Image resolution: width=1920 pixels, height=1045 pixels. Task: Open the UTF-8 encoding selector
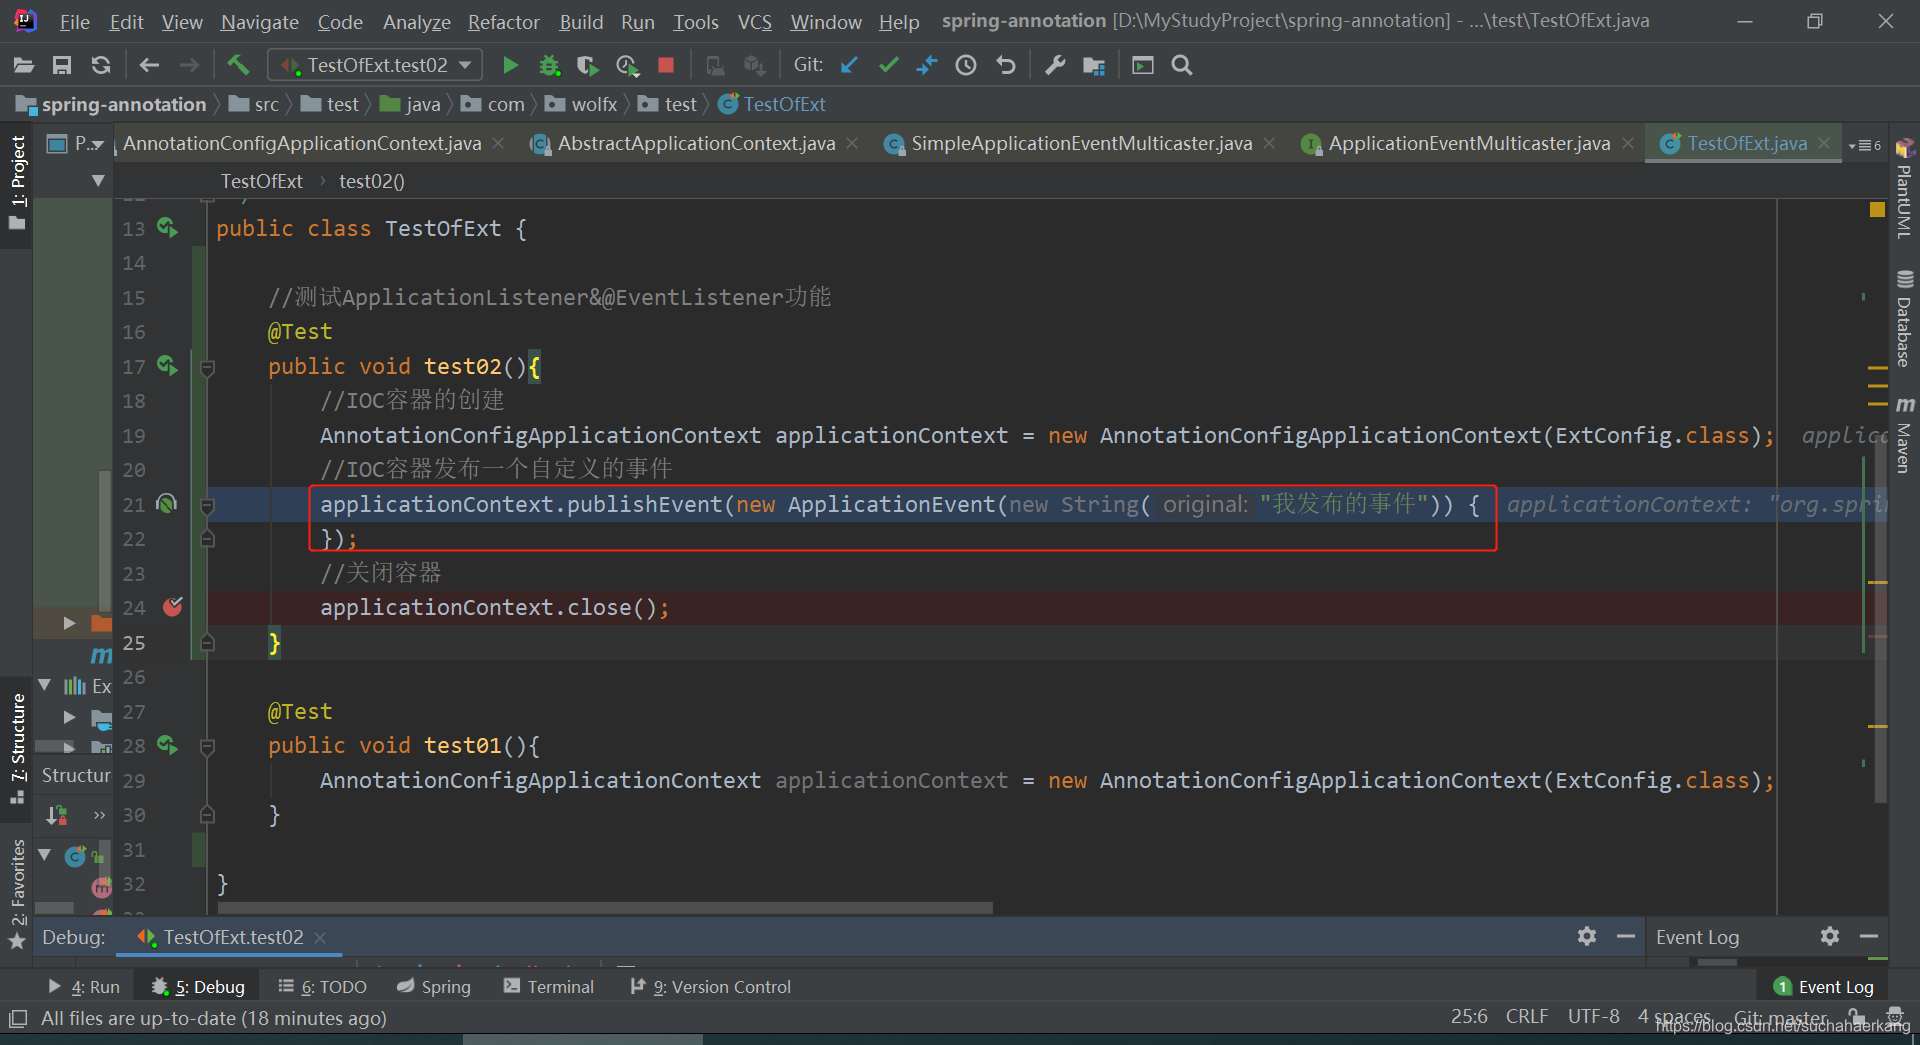pos(1594,1016)
